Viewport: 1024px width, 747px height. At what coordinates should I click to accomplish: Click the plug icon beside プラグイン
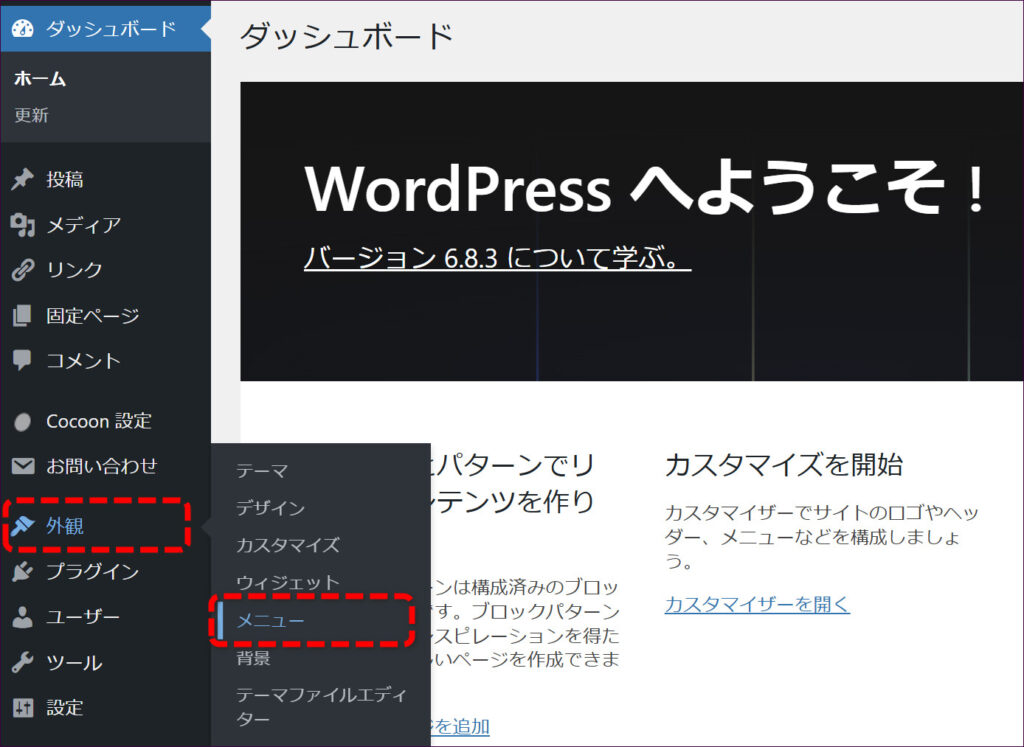click(22, 572)
